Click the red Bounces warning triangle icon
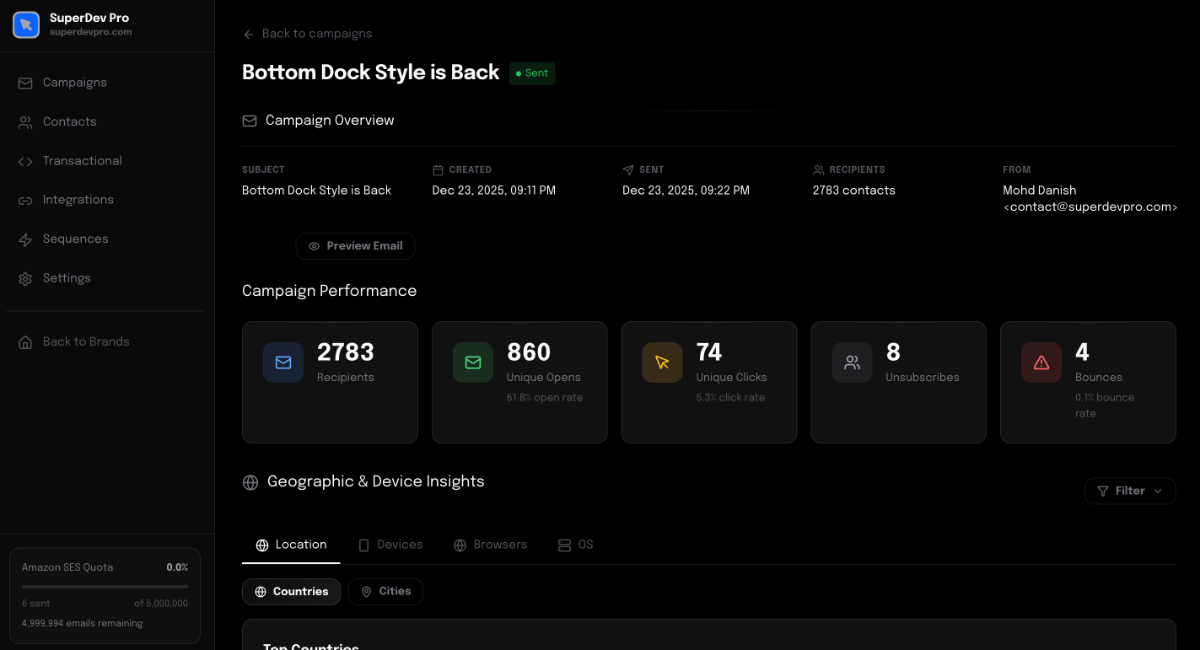The height and width of the screenshot is (650, 1200). pyautogui.click(x=1041, y=362)
